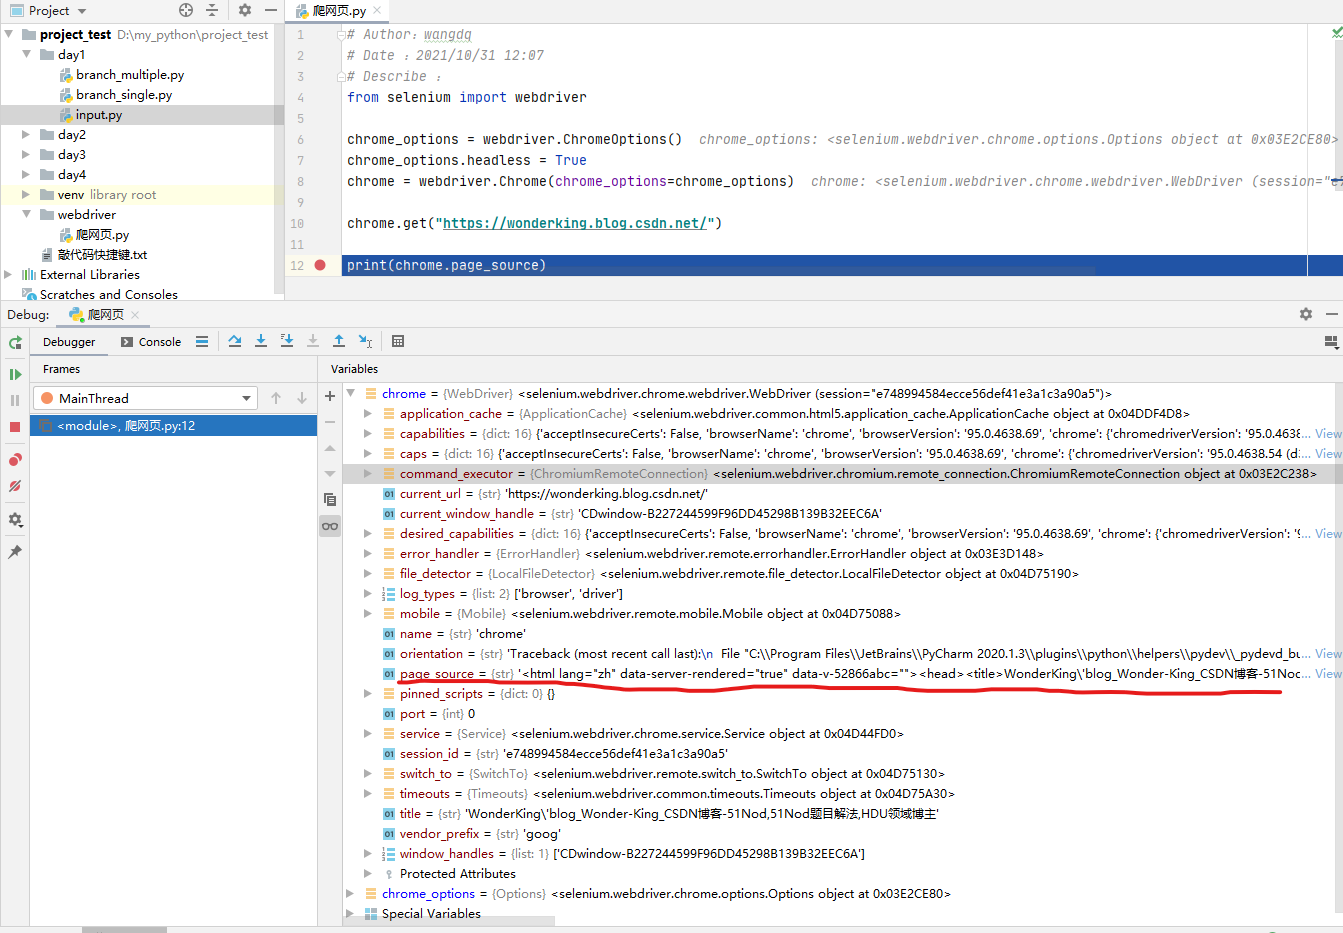Viewport: 1343px width, 933px height.
Task: Add a new watch with plus icon
Action: pyautogui.click(x=329, y=396)
